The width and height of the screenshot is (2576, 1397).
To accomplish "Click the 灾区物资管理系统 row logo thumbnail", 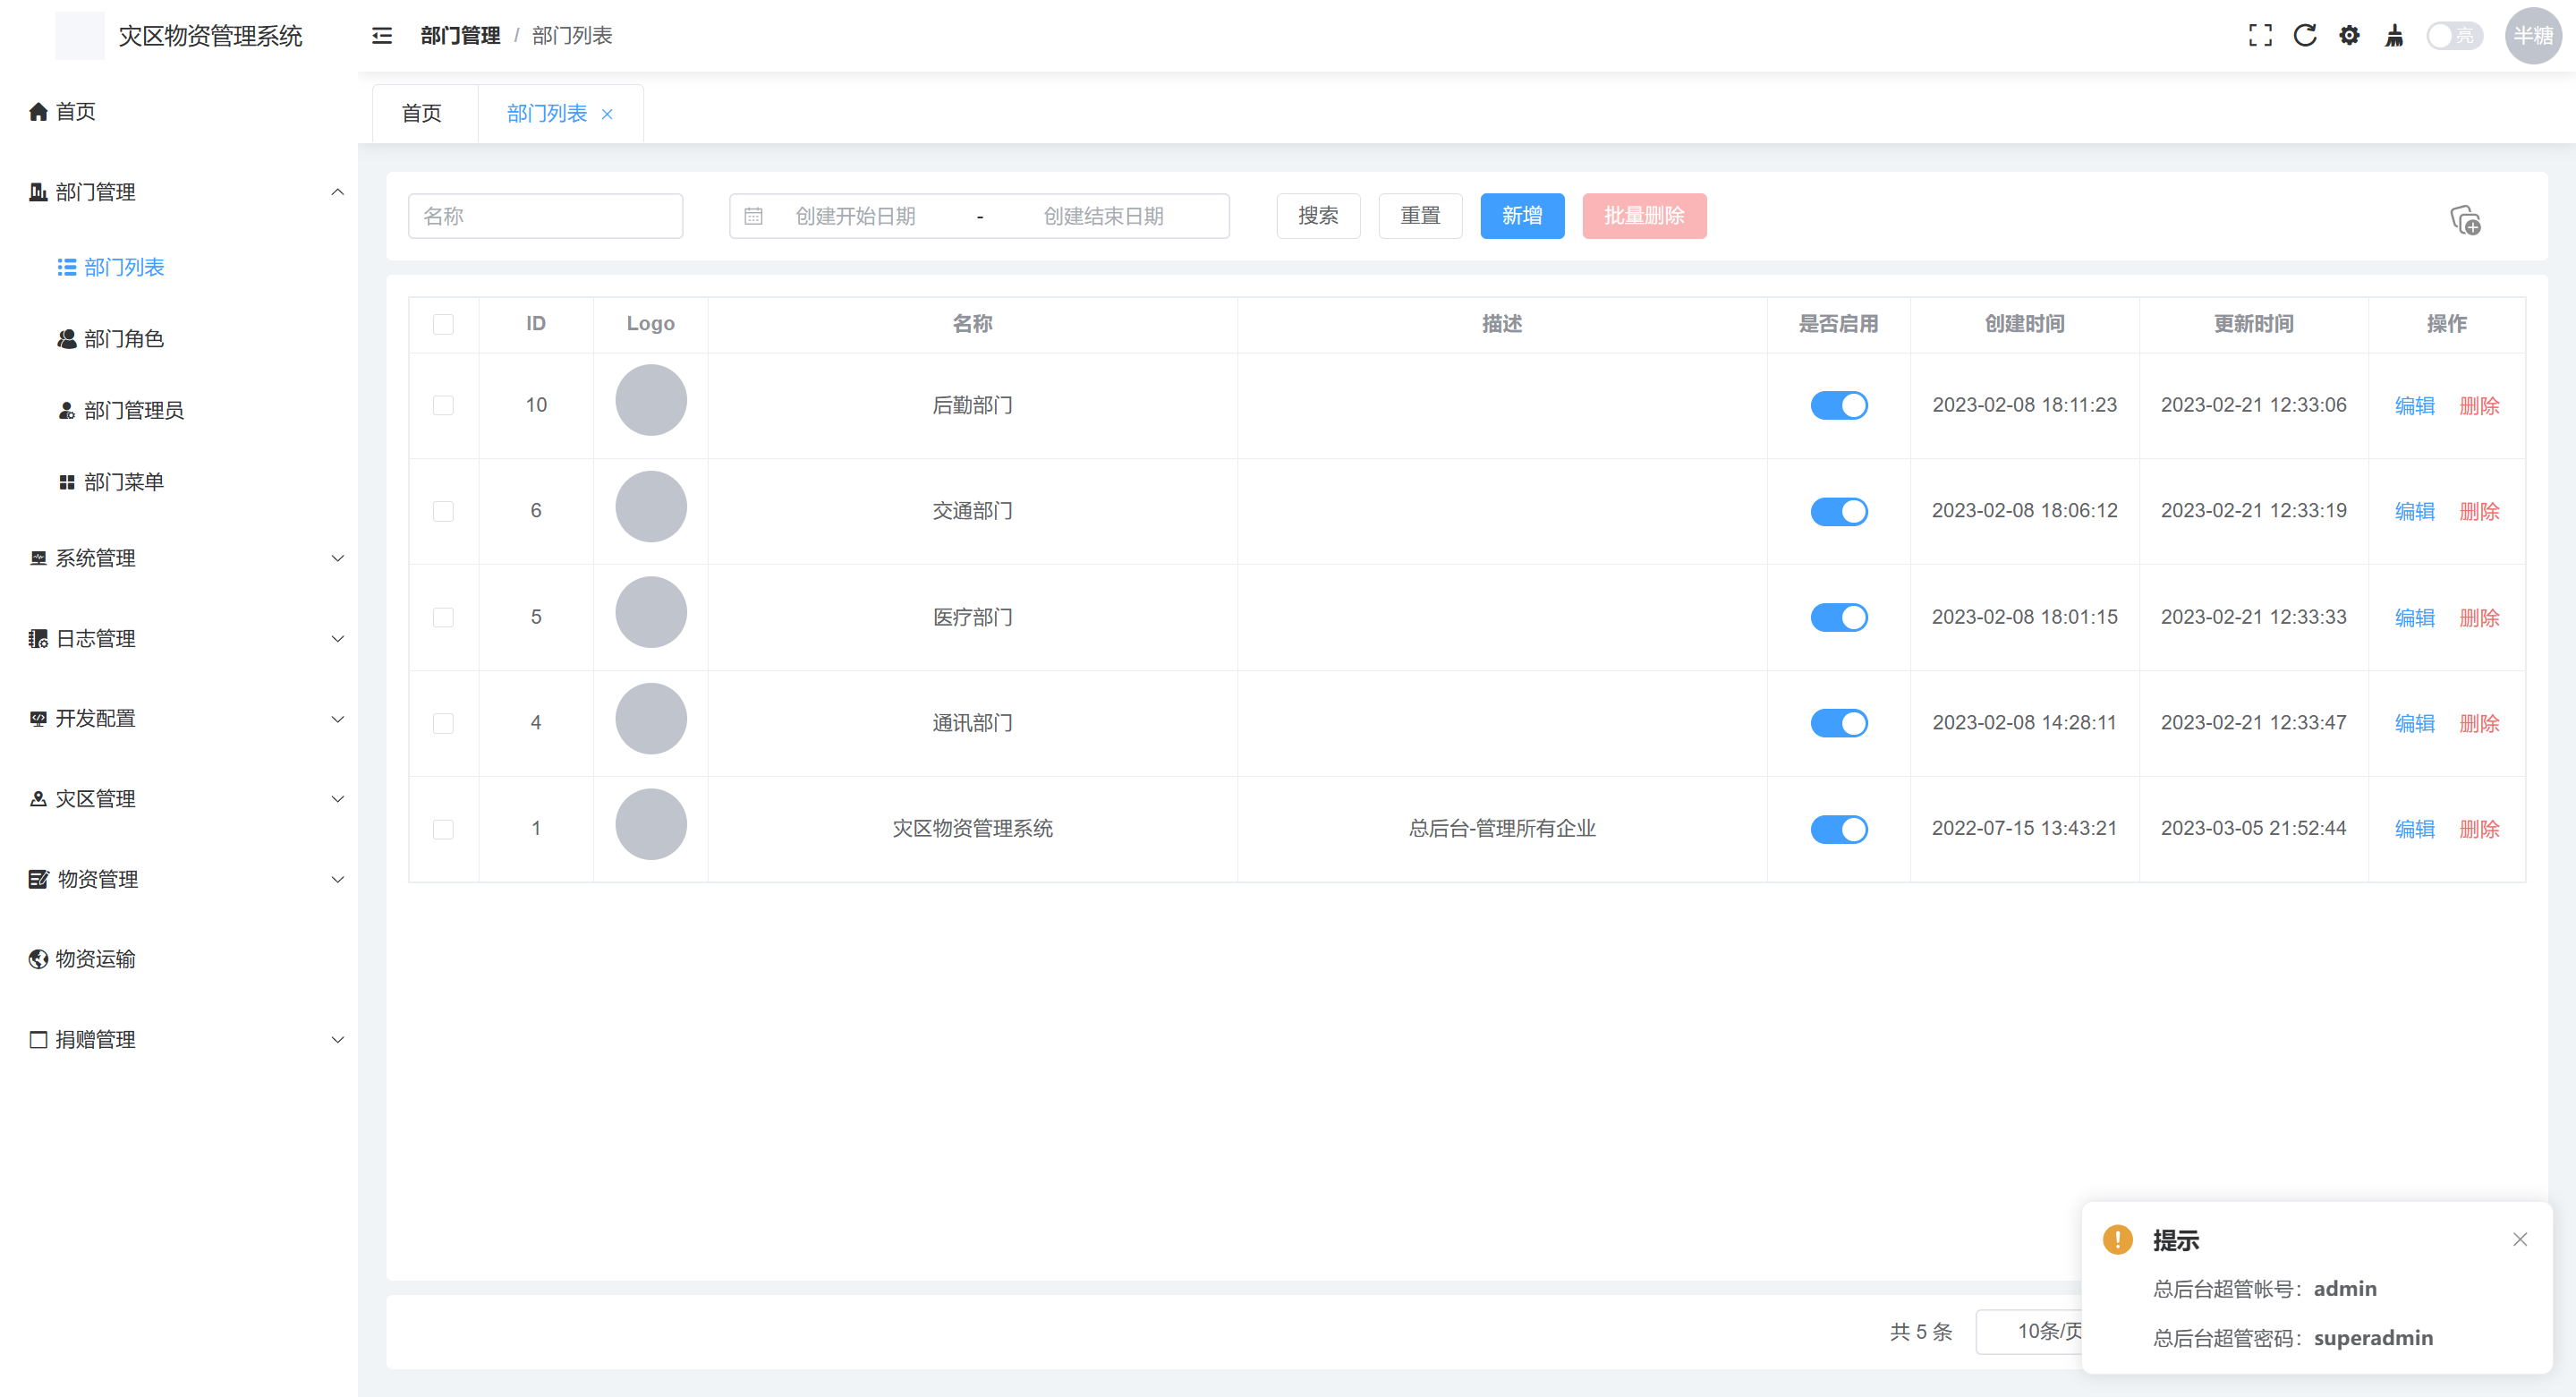I will click(x=651, y=824).
